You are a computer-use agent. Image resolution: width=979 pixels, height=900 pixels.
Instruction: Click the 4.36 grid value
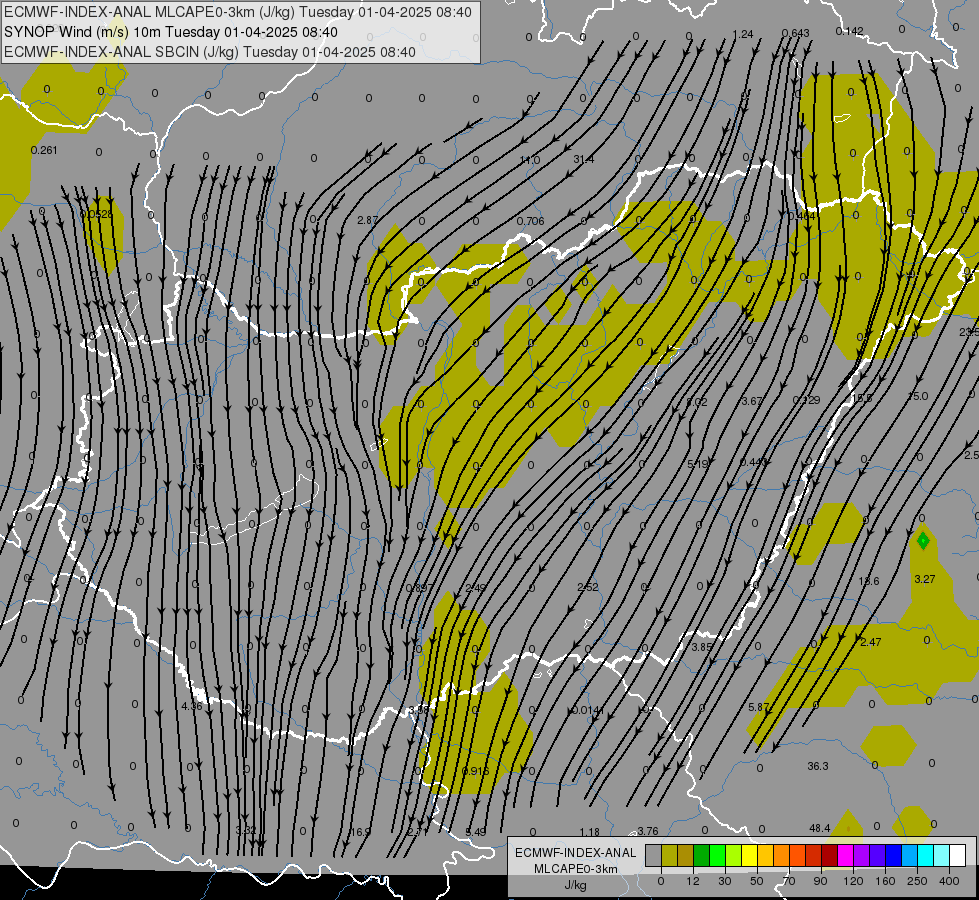[x=192, y=706]
